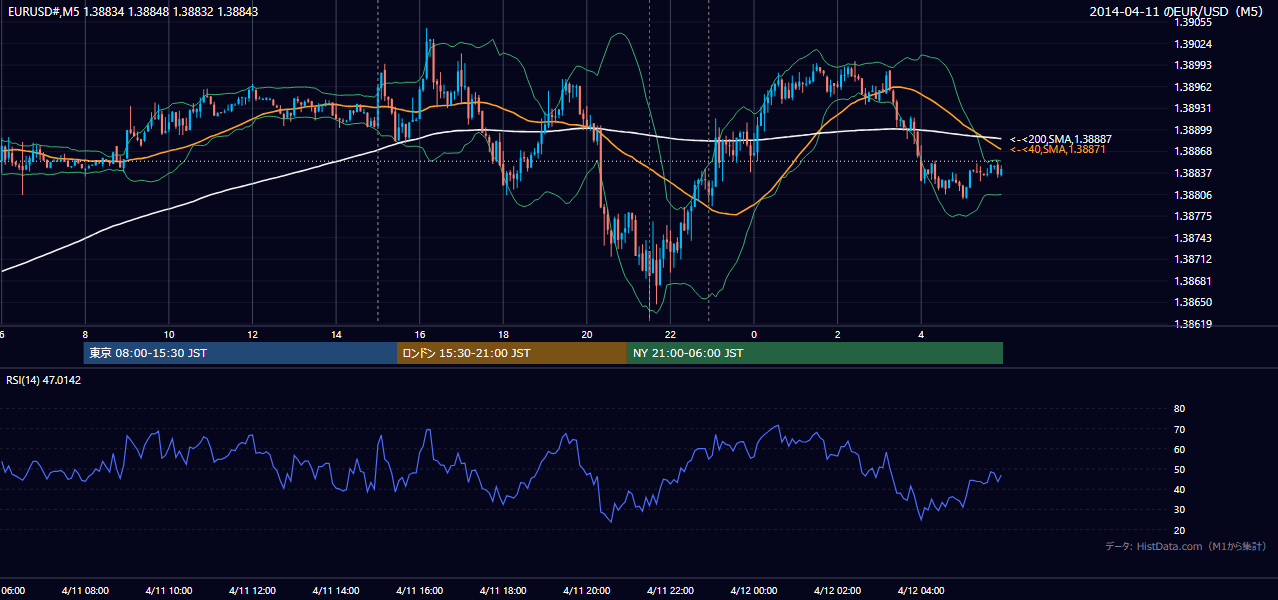
Task: Click hour tick 18 under price chart
Action: coord(503,335)
